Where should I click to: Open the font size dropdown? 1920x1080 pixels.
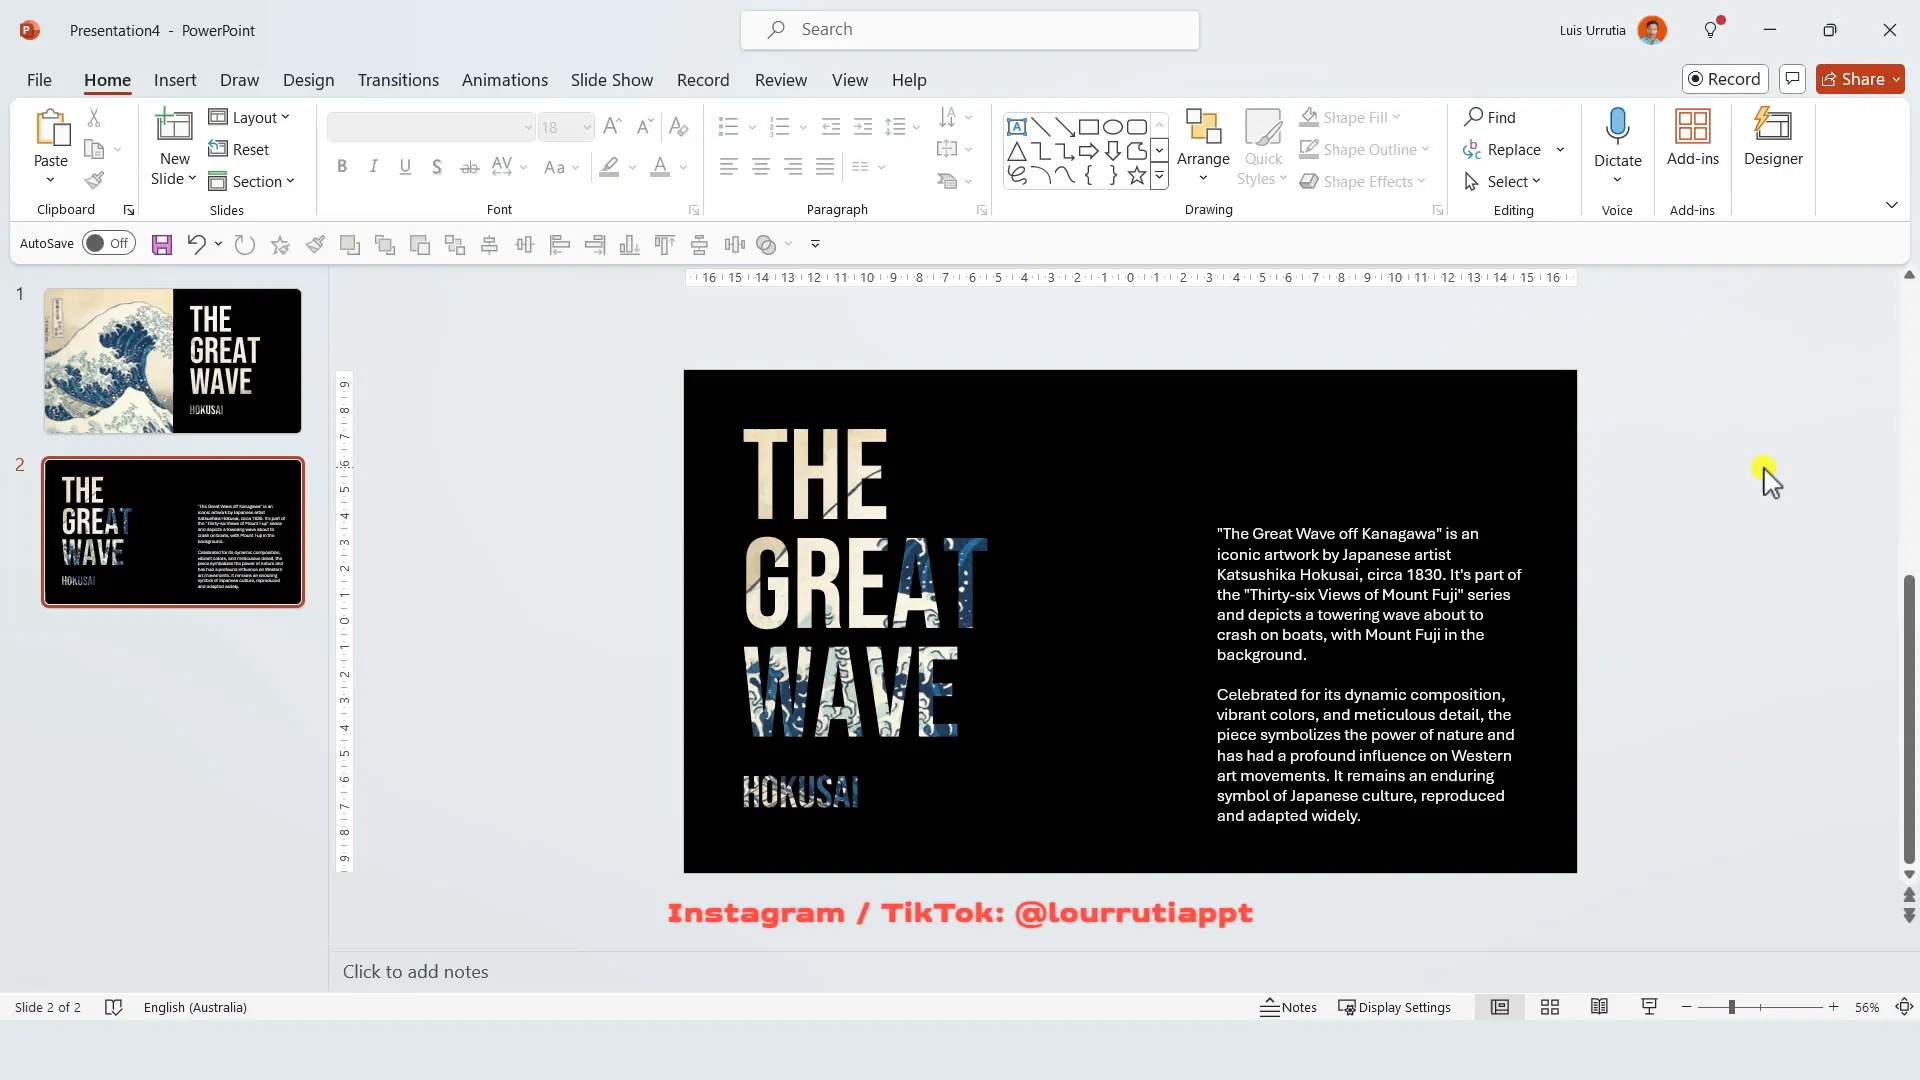tap(587, 127)
